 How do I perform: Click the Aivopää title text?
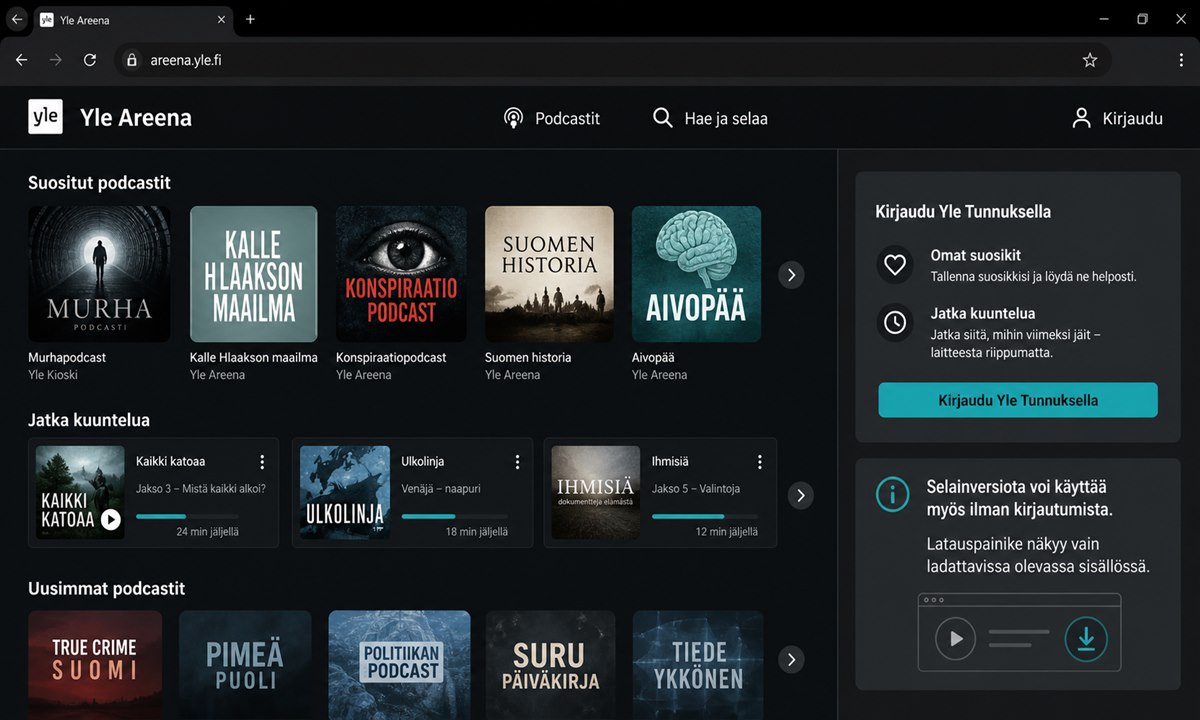tap(653, 357)
